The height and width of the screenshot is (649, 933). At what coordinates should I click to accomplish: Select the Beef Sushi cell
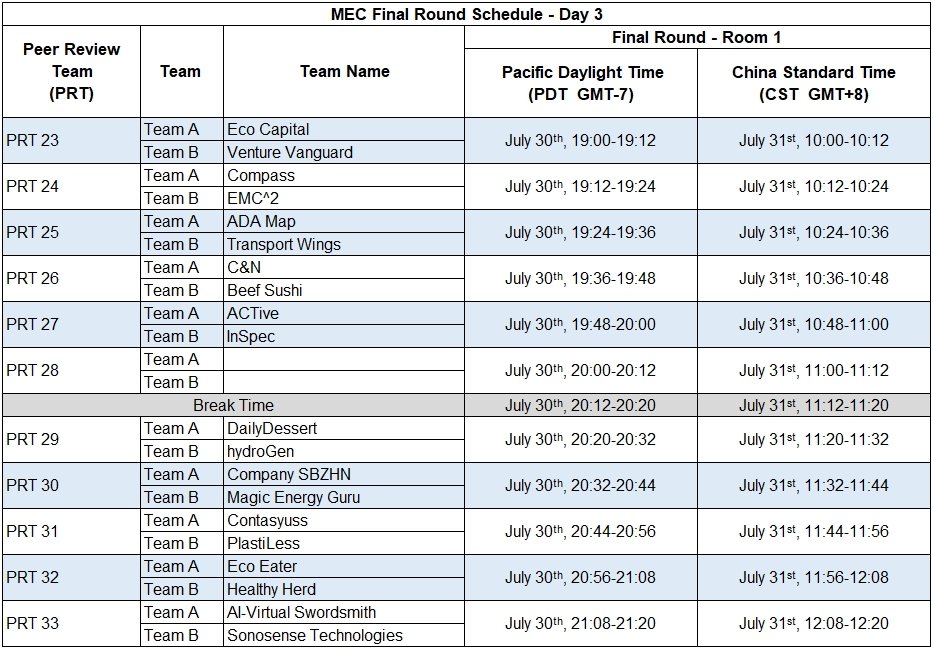click(343, 290)
